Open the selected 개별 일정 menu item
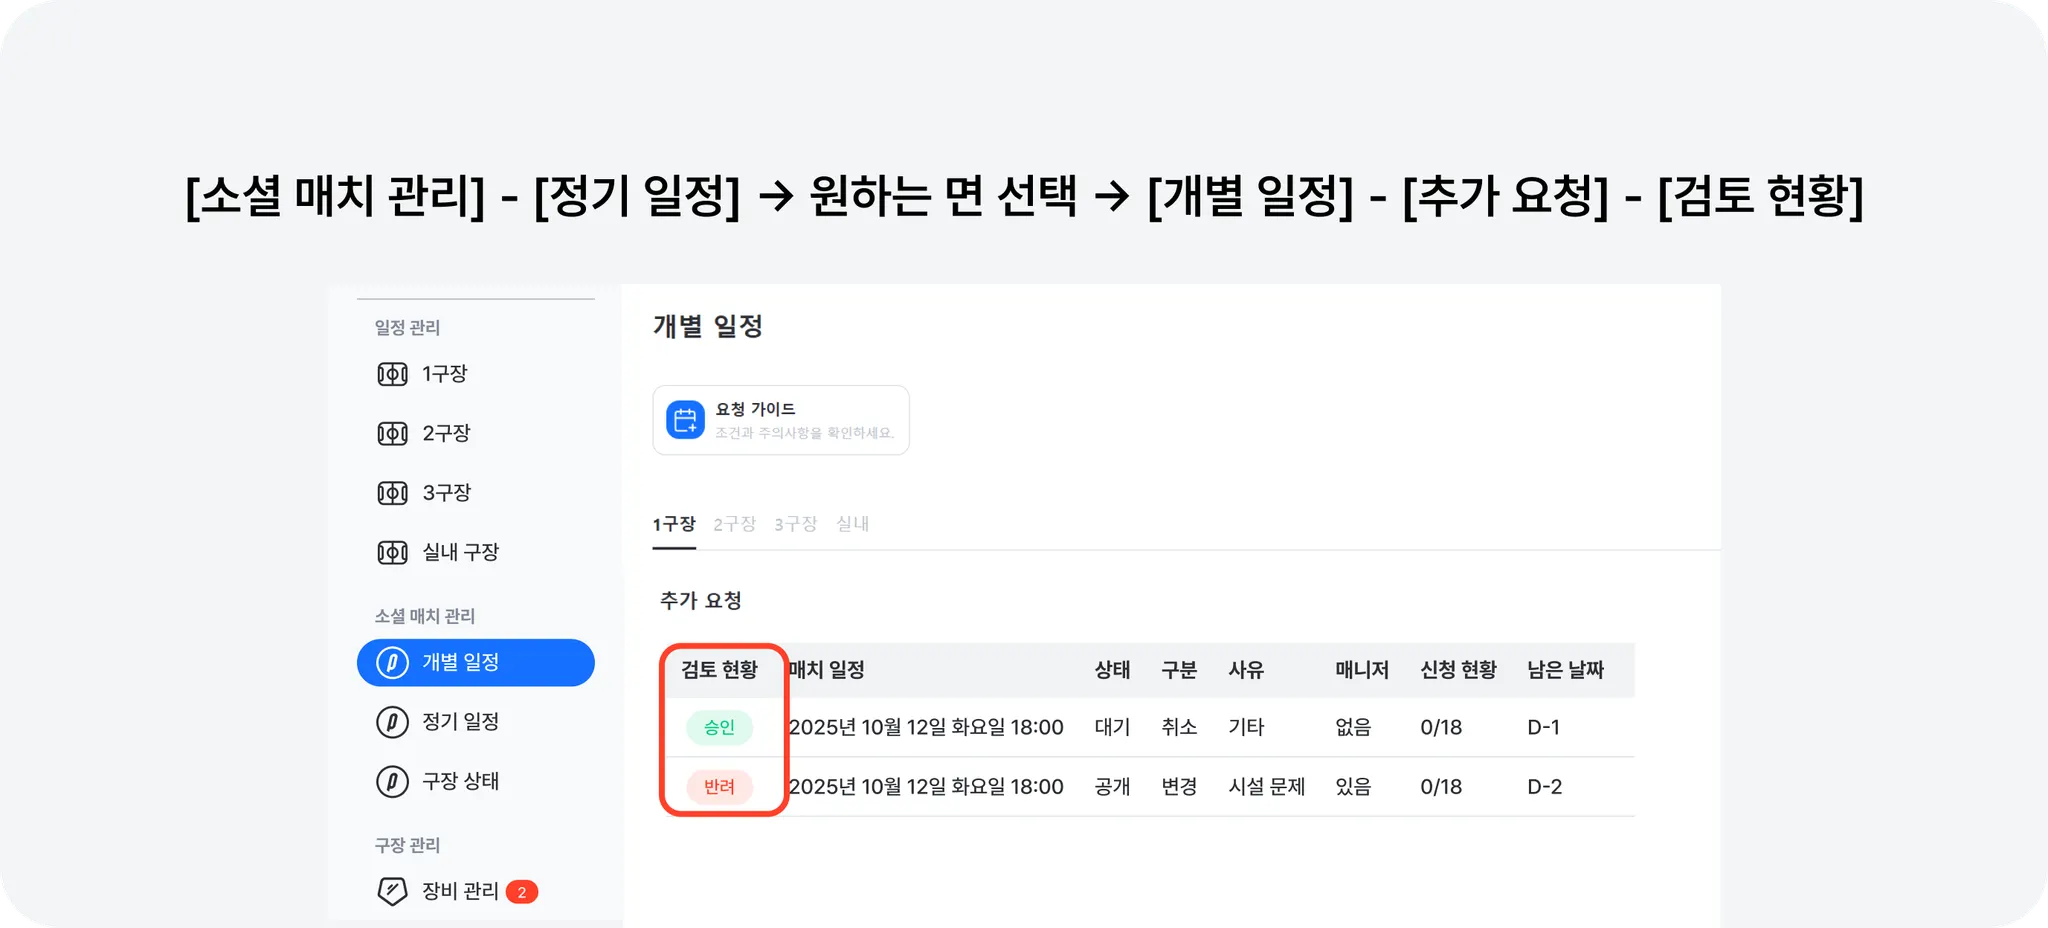Screen dimensions: 2048x928 pos(476,662)
